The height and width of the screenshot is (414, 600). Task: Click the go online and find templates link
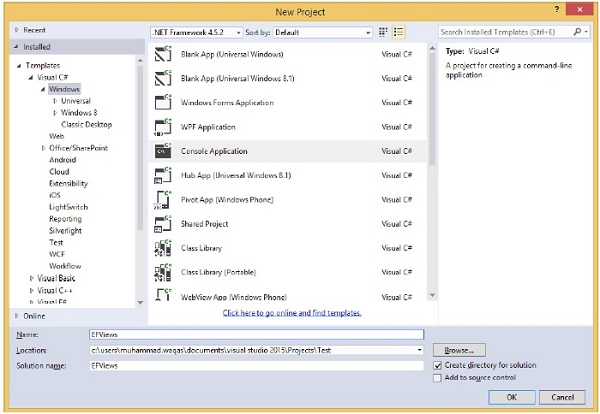pyautogui.click(x=292, y=313)
